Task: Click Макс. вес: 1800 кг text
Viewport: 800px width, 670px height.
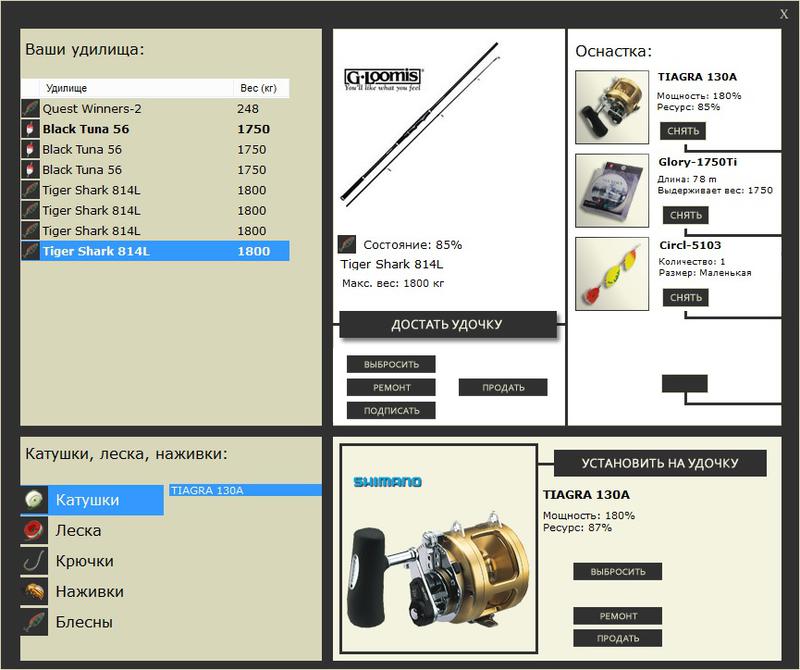Action: tap(393, 283)
